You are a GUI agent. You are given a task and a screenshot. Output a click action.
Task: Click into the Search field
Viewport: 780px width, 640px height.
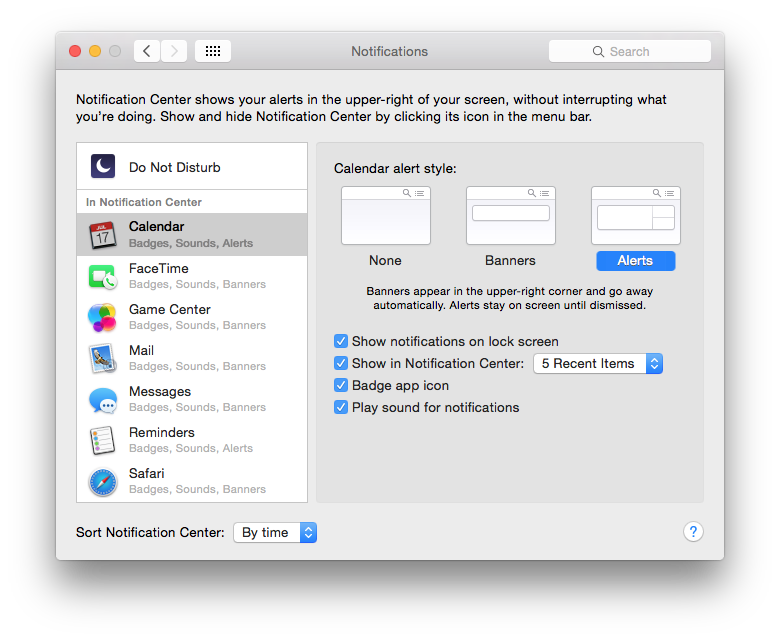click(630, 51)
